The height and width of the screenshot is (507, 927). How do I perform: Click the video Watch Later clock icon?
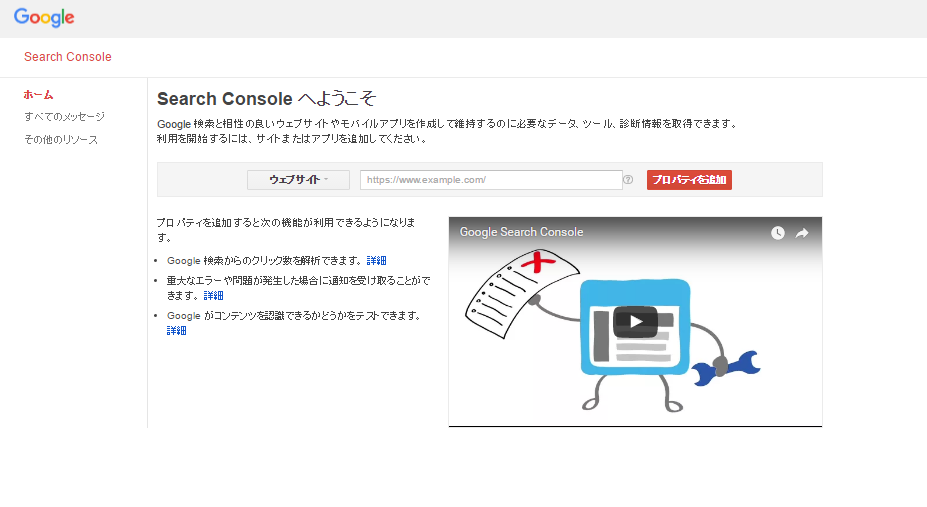[777, 233]
